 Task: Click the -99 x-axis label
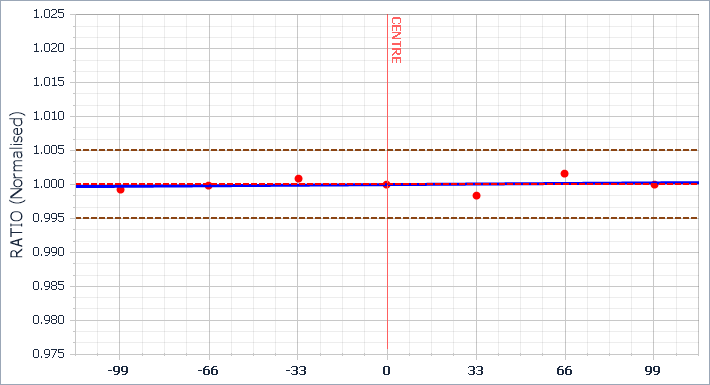(x=118, y=371)
